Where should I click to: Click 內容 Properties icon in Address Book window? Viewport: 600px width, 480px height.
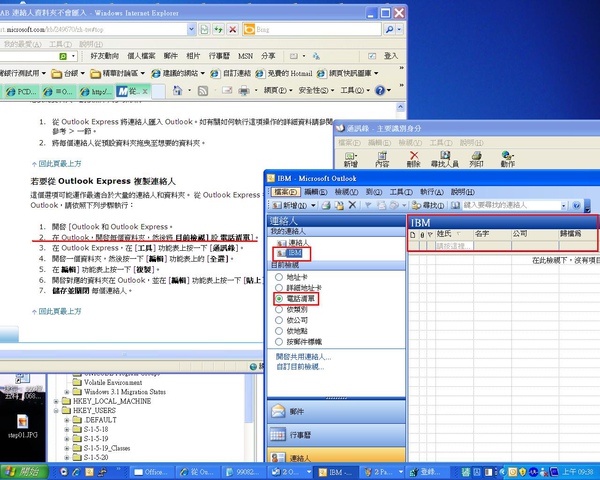tap(382, 159)
